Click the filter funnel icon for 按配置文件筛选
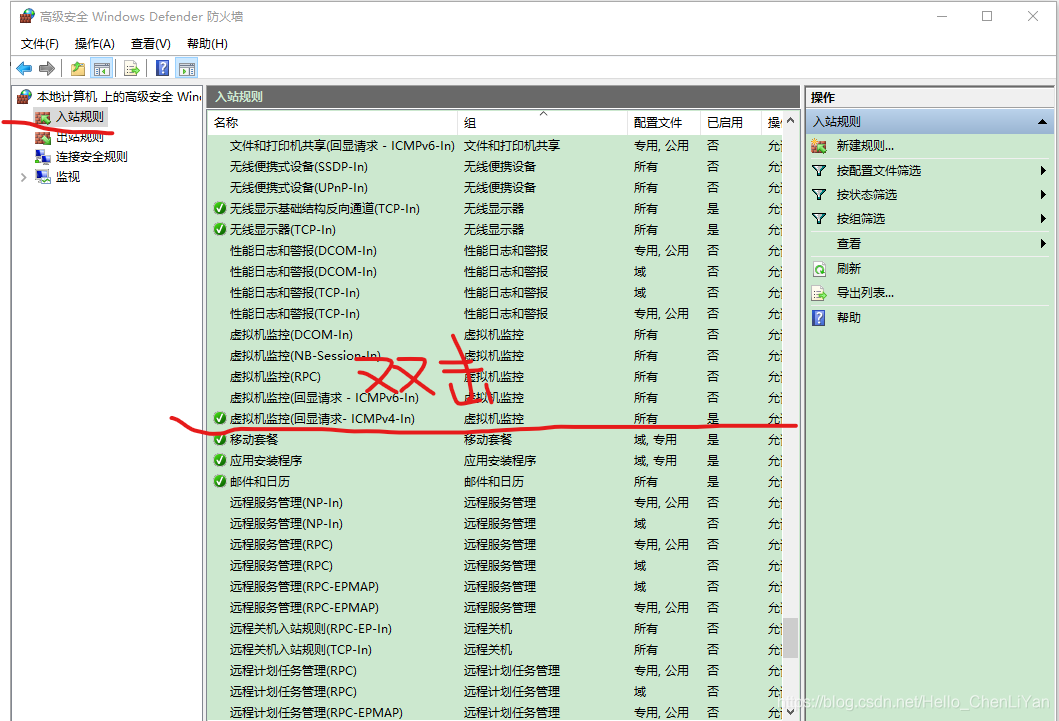This screenshot has height=721, width=1059. click(819, 171)
